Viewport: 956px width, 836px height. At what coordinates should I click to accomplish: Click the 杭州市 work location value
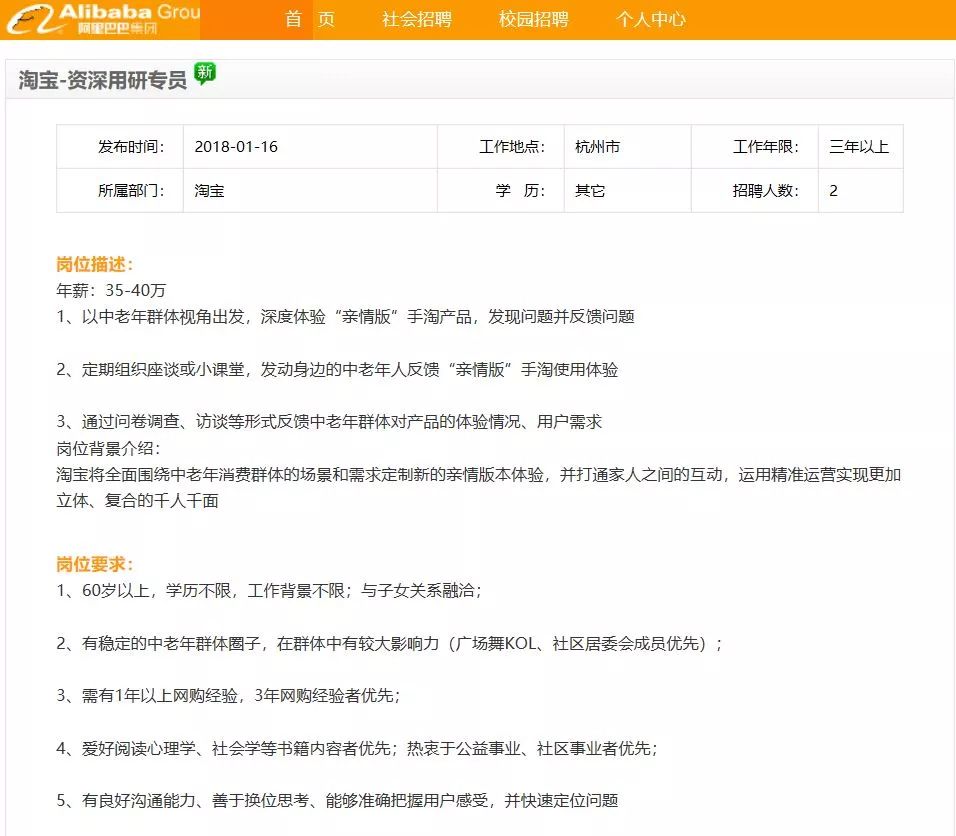click(597, 147)
